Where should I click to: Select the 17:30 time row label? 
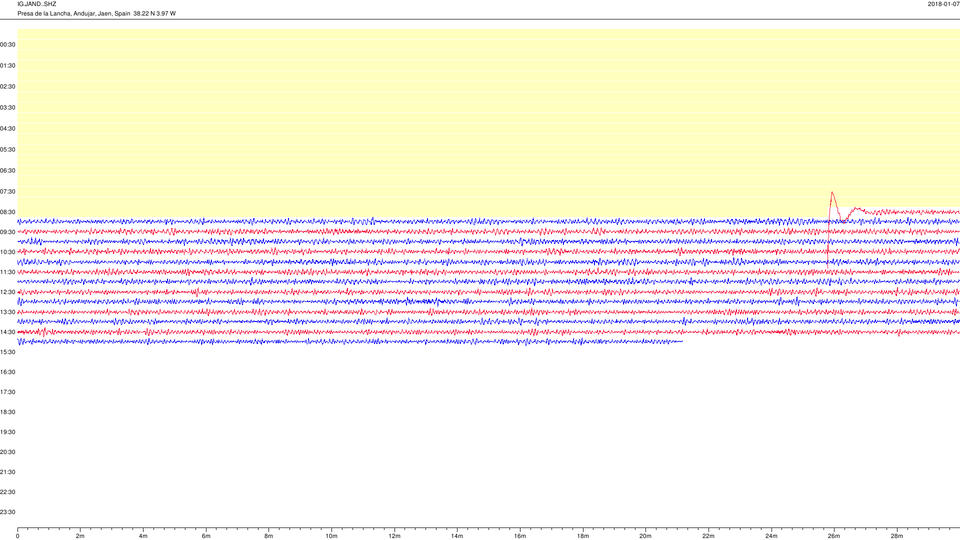point(8,392)
